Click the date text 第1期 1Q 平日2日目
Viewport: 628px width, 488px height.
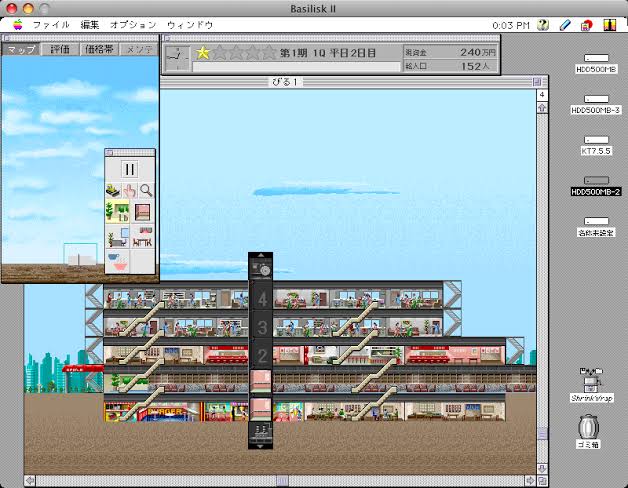click(328, 53)
